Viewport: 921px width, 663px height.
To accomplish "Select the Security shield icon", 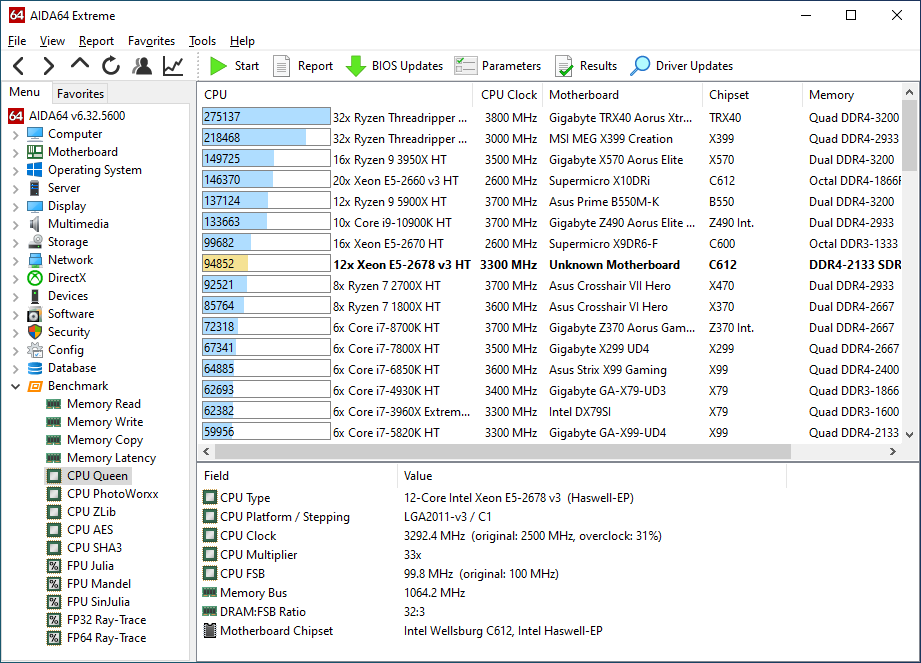I will [x=35, y=332].
